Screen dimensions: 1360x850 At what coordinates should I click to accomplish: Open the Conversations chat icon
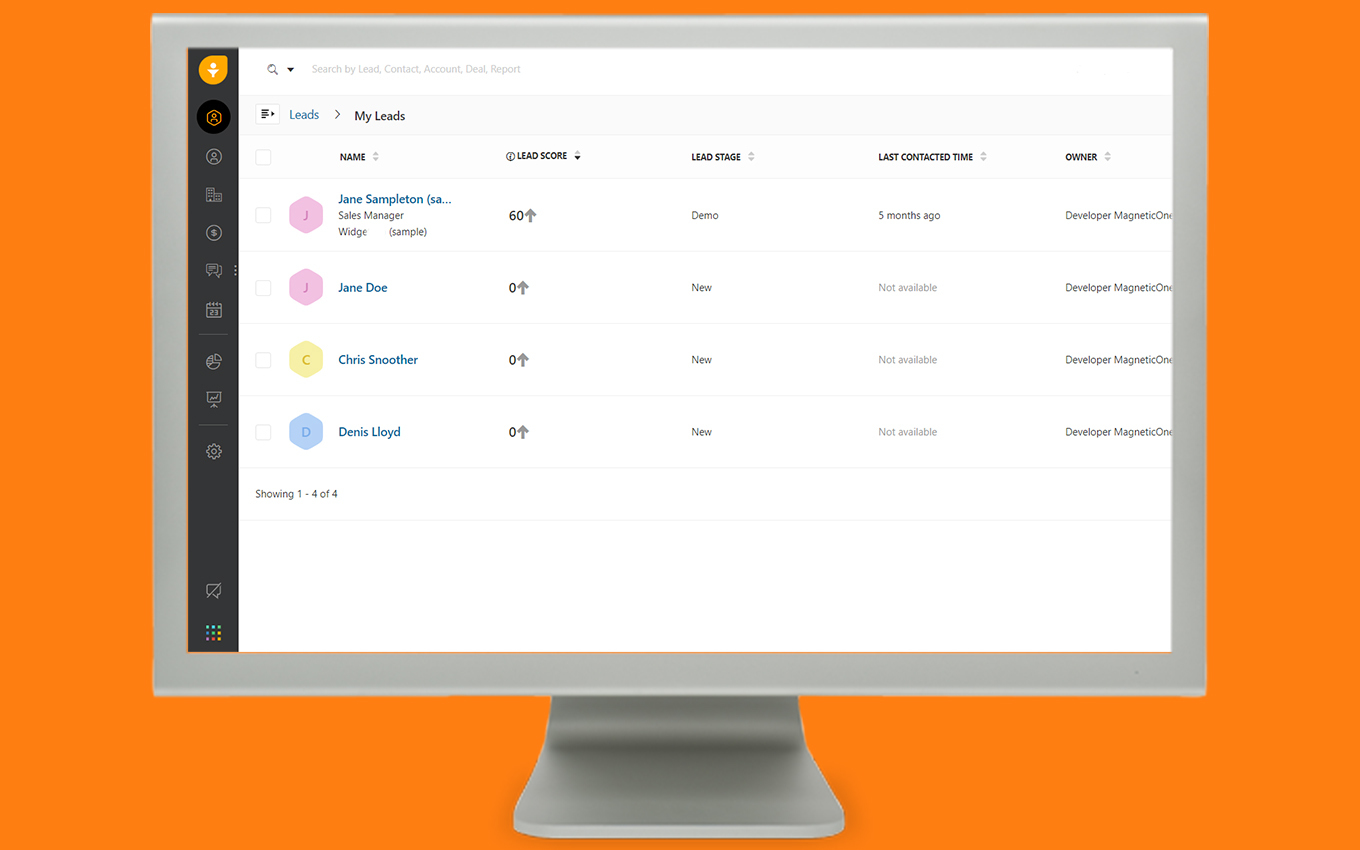[x=213, y=270]
